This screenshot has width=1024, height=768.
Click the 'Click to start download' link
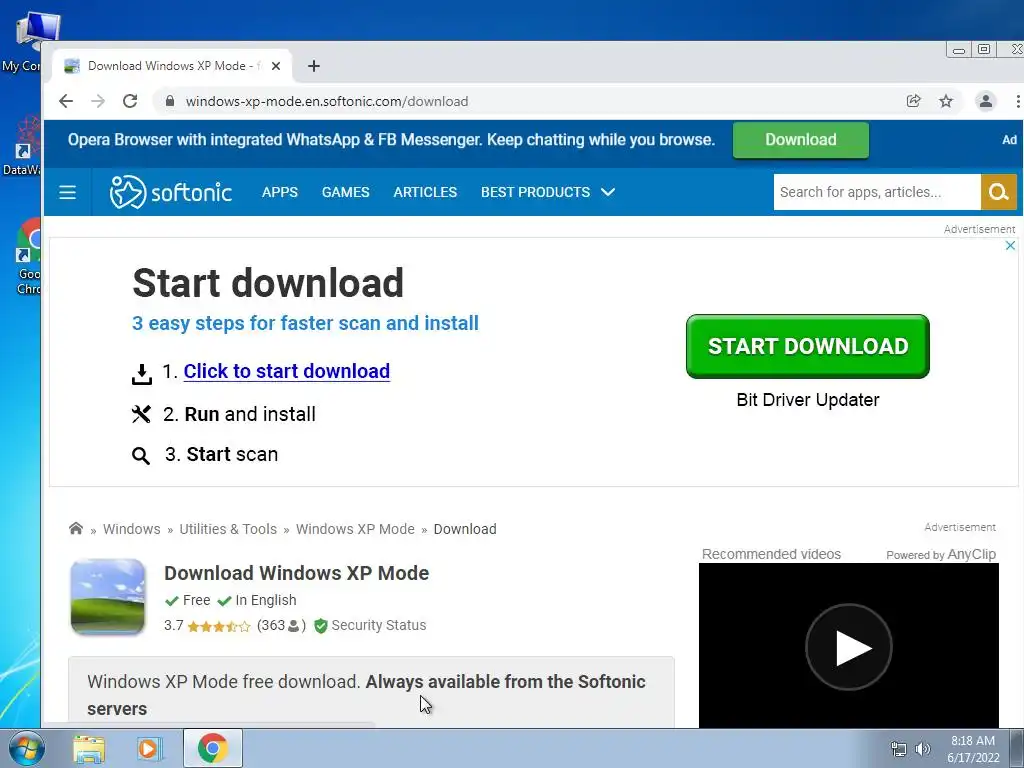(x=287, y=371)
